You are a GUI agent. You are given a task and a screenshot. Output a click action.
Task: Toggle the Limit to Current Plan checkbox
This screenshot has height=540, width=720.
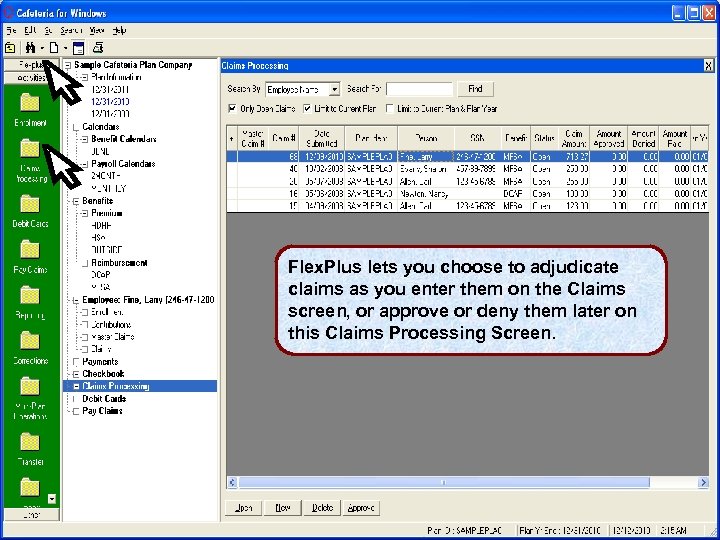[x=307, y=109]
